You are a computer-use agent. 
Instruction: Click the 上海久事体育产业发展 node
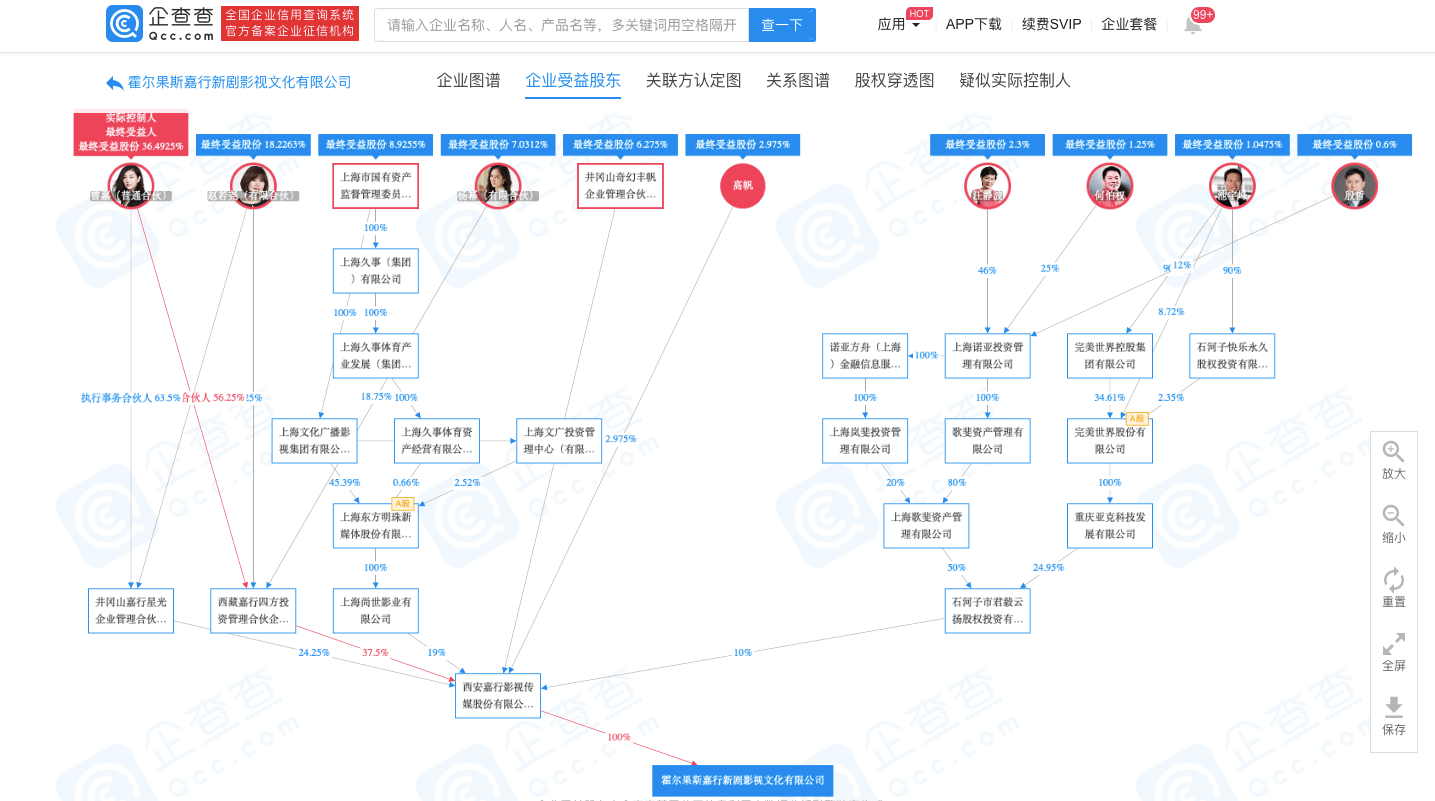click(376, 356)
